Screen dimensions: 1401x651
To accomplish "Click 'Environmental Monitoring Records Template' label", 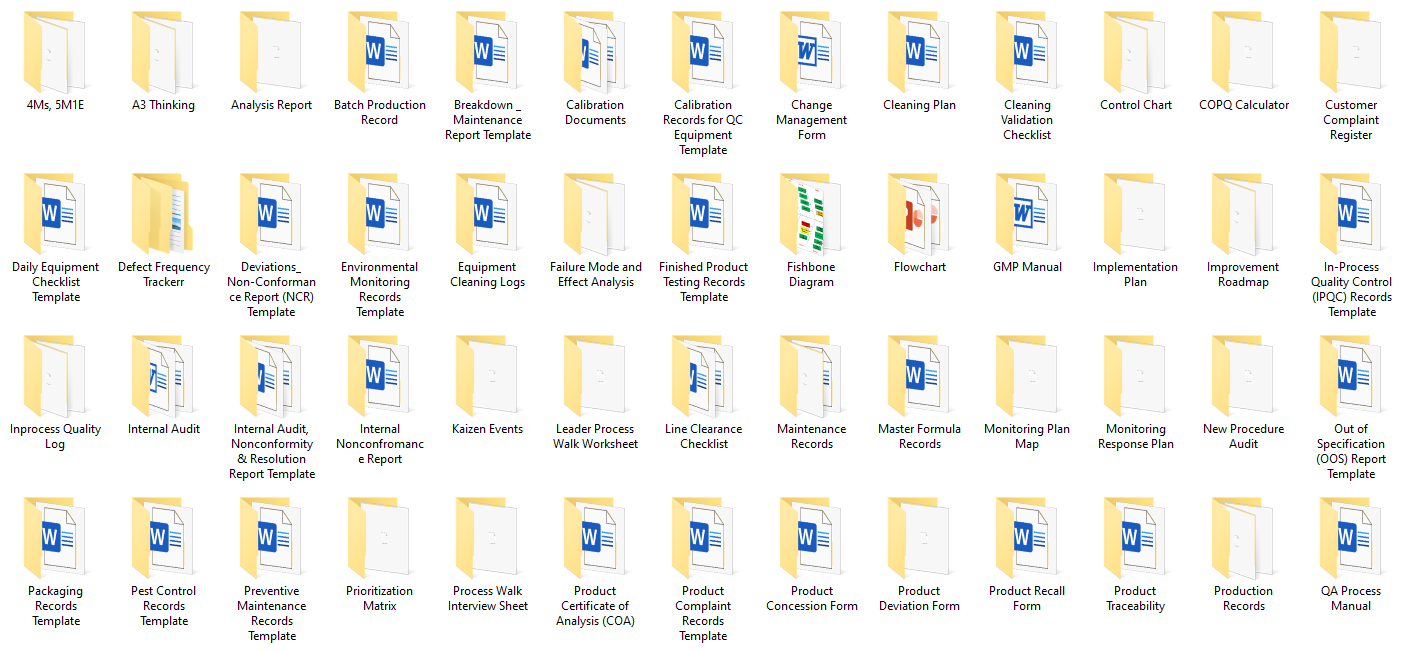I will pos(379,289).
